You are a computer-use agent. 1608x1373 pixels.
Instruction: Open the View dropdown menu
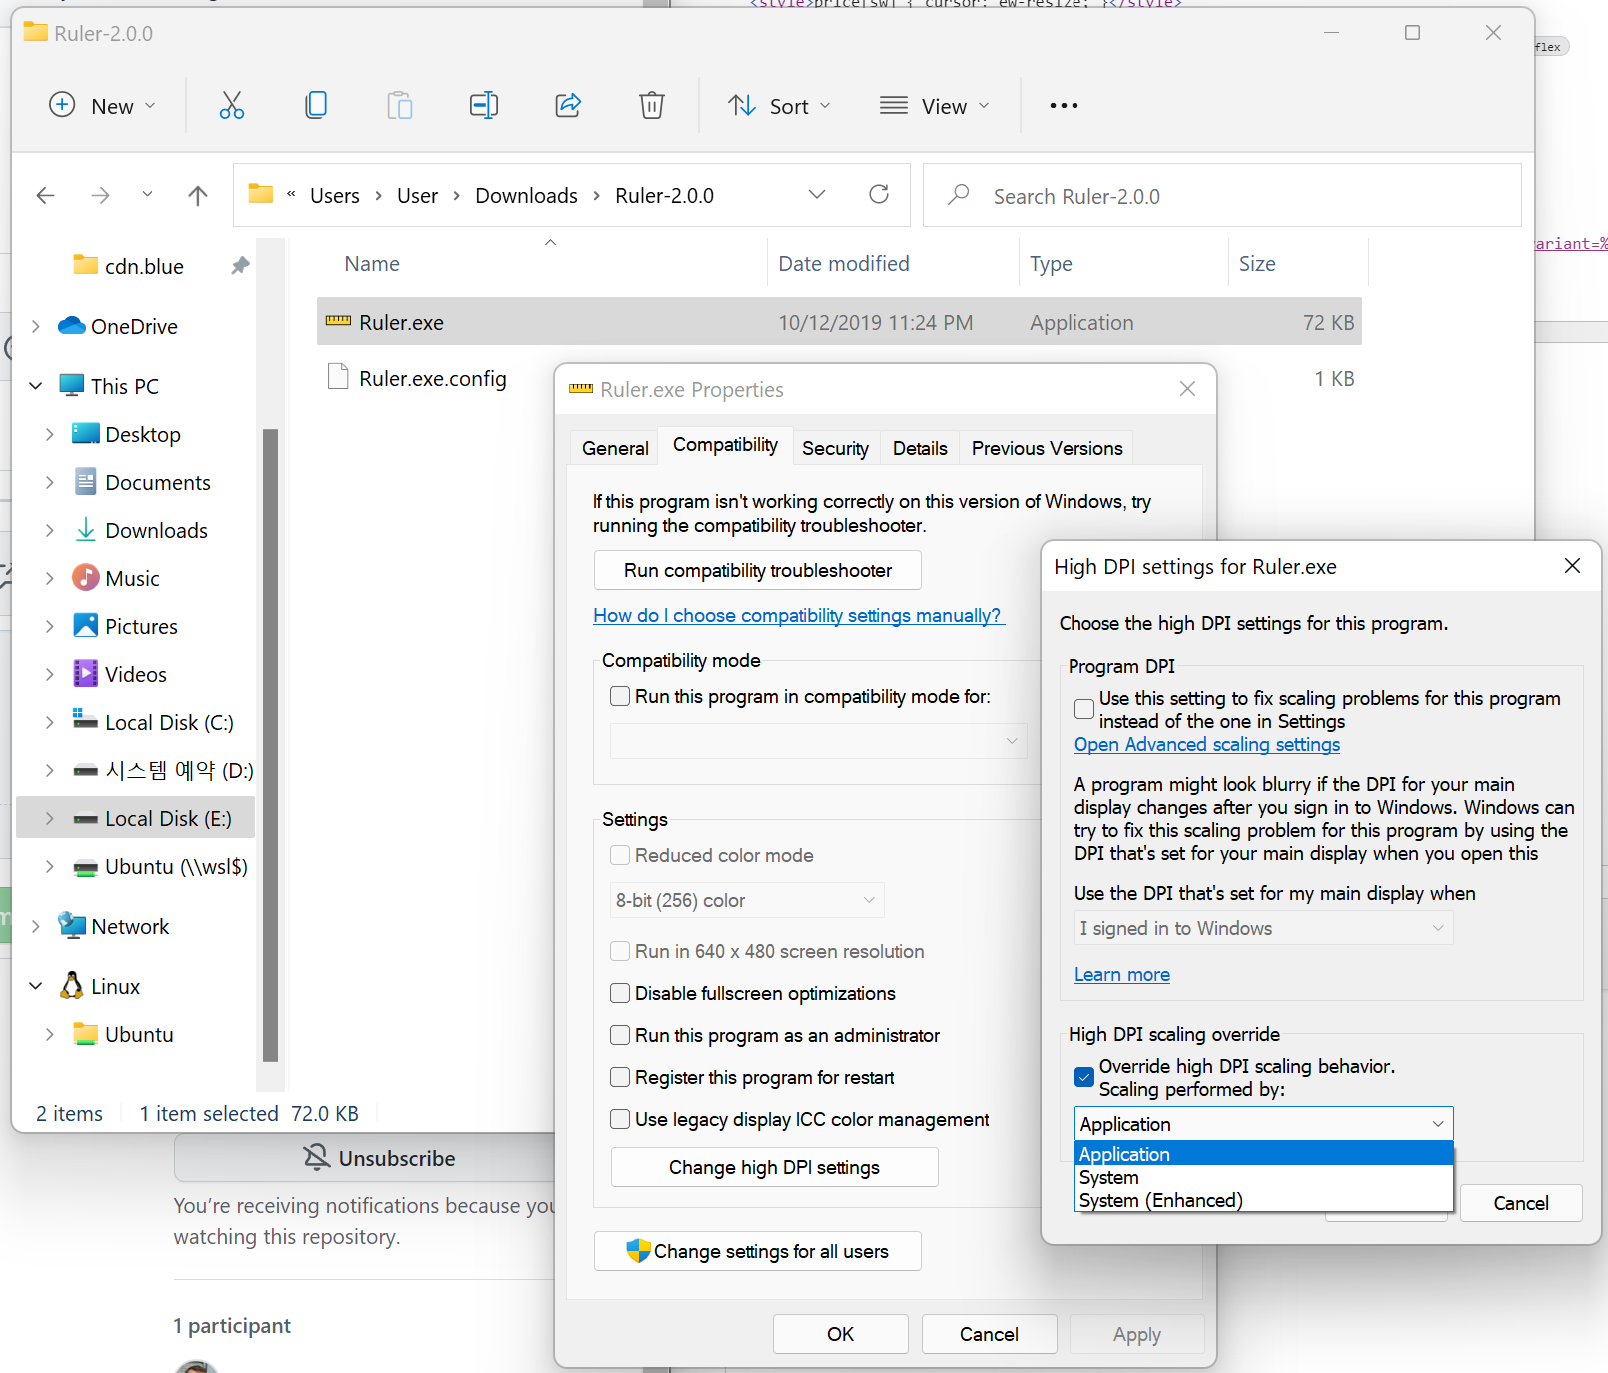[935, 105]
